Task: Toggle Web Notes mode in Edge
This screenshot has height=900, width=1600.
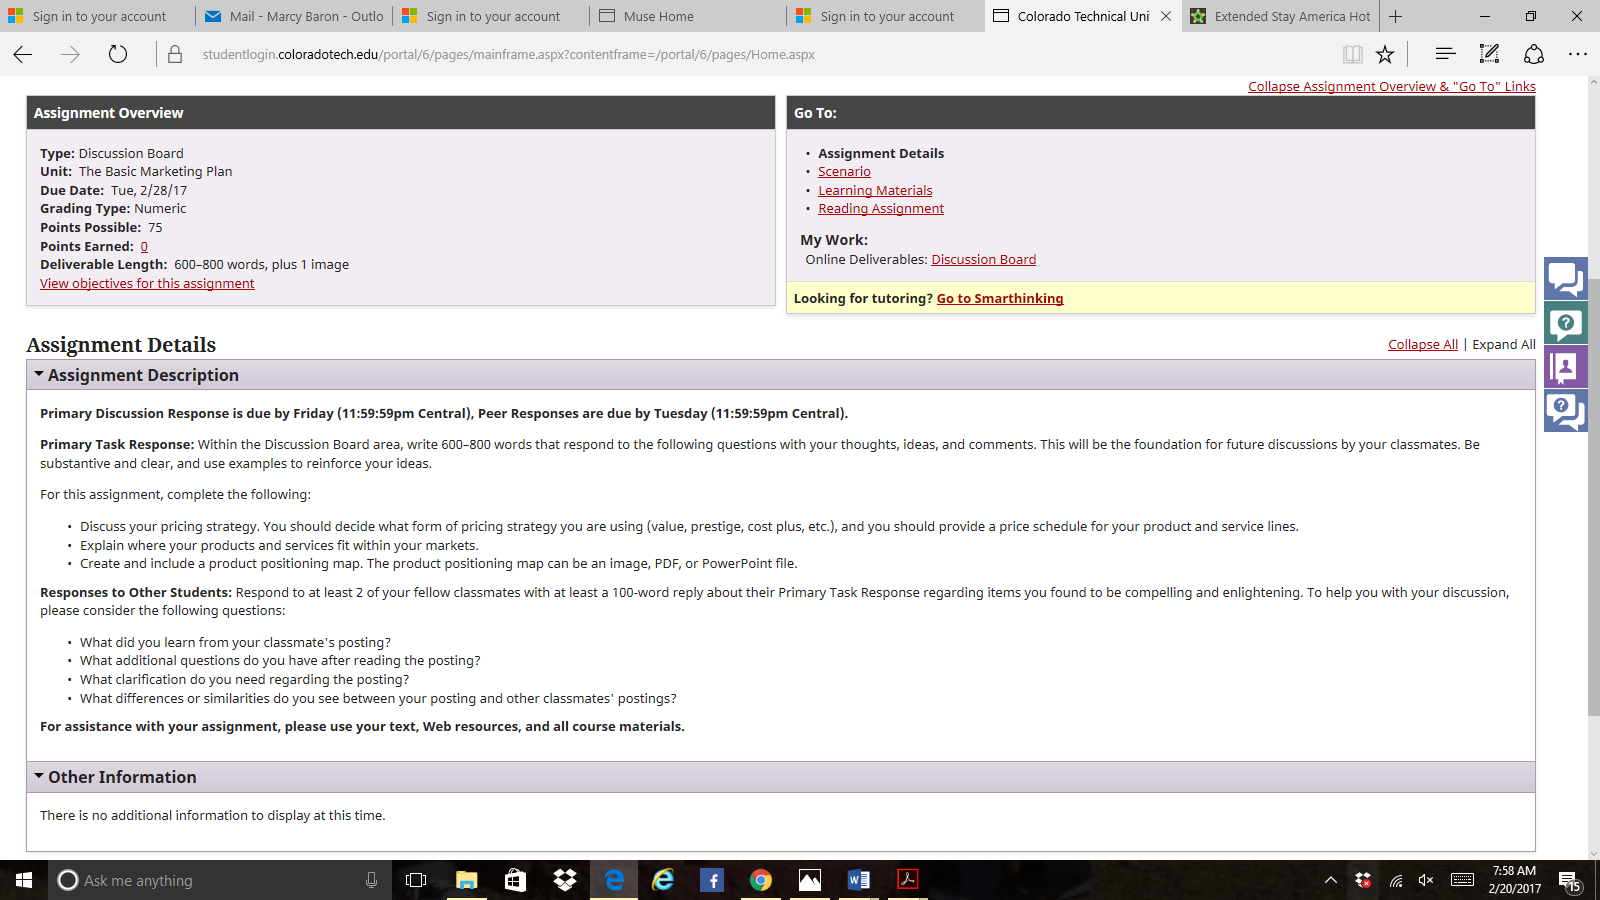Action: pos(1488,54)
